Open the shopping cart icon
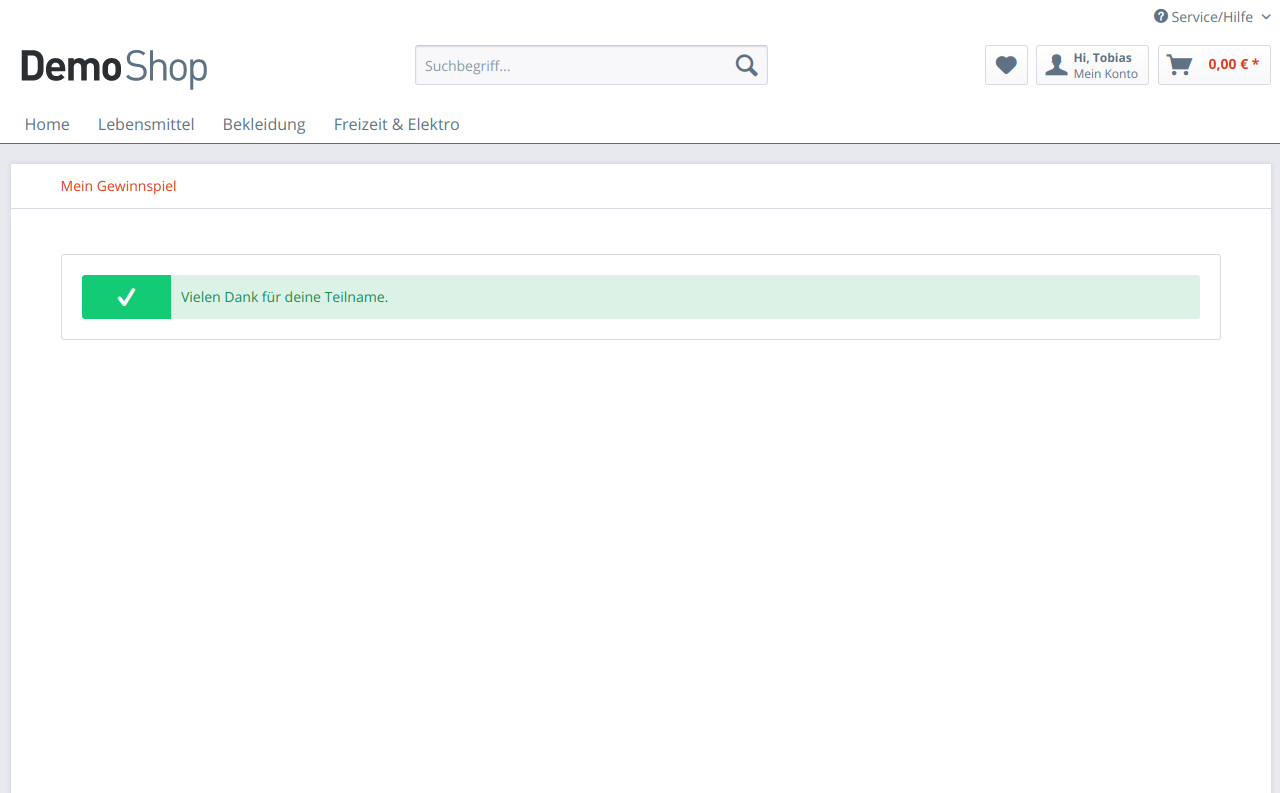Screen dimensions: 1280x793 click(1180, 65)
